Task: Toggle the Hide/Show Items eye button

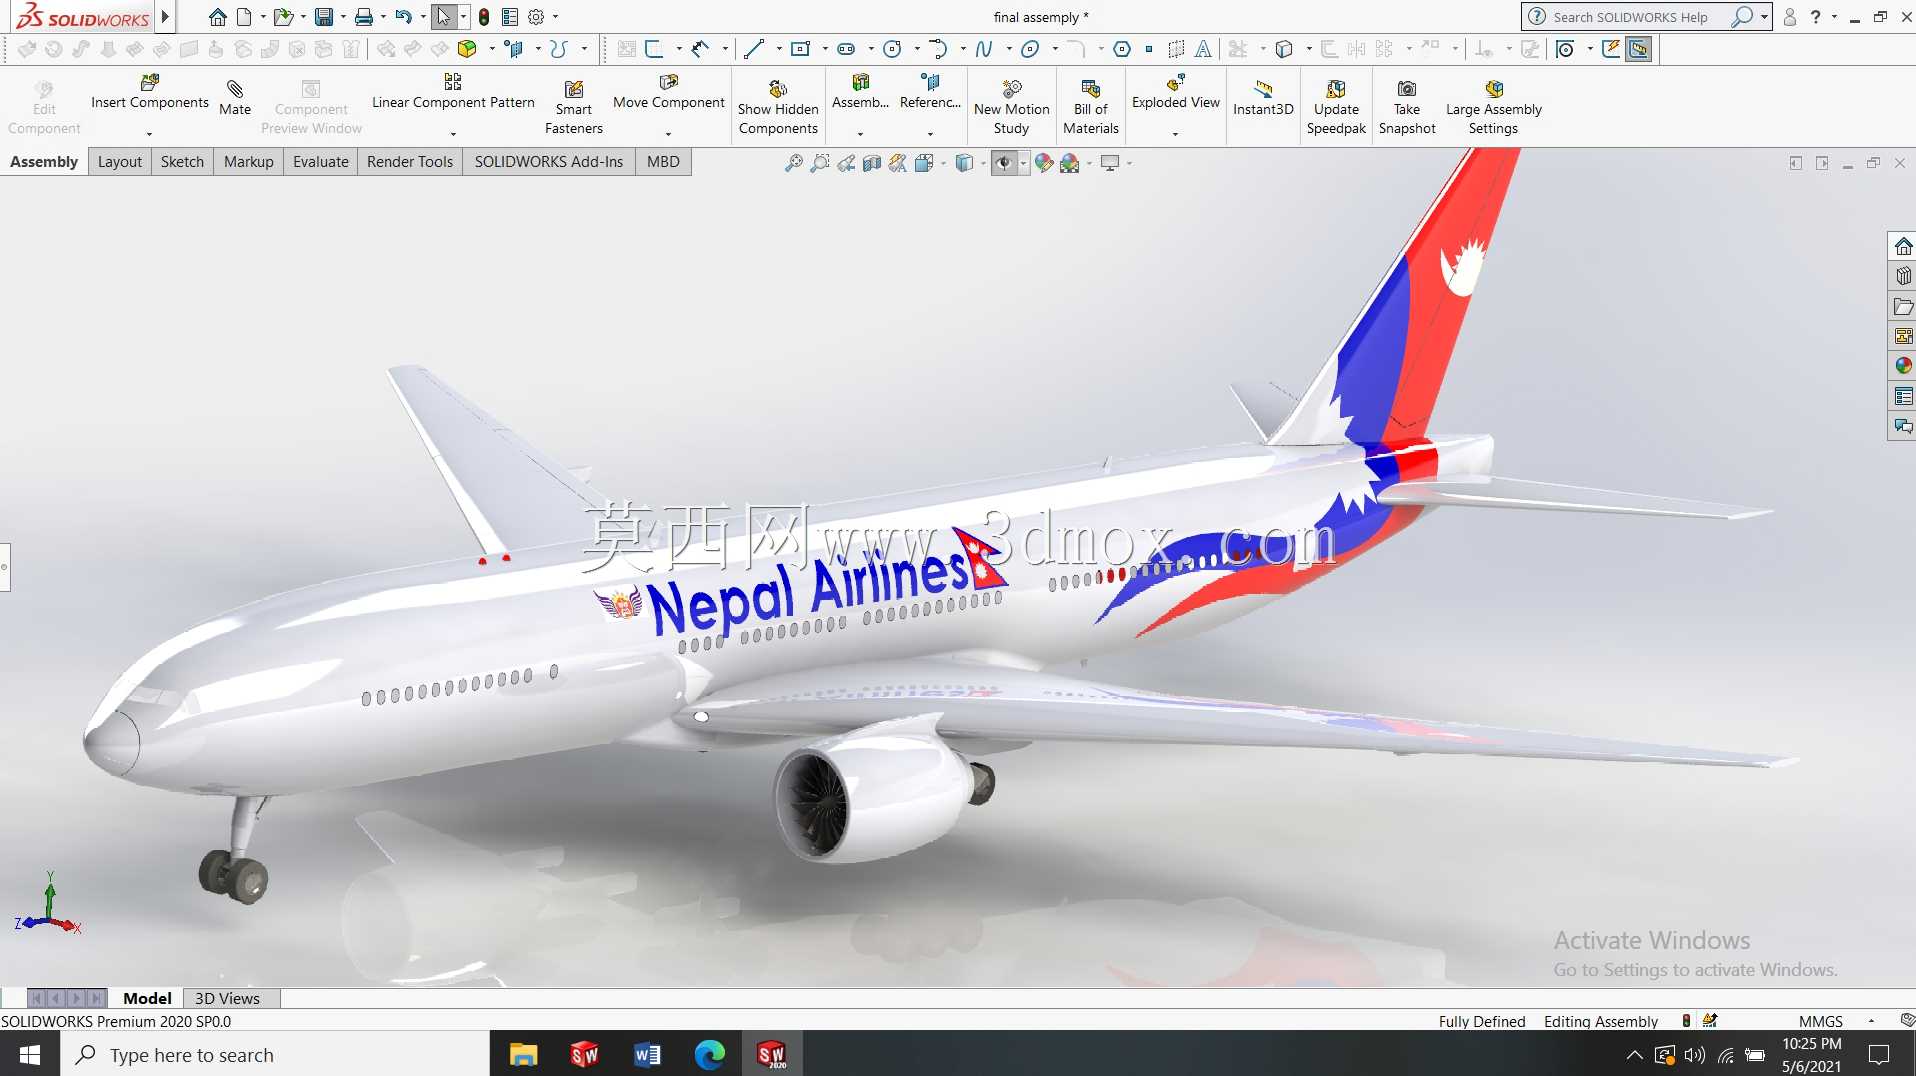Action: (x=1004, y=163)
